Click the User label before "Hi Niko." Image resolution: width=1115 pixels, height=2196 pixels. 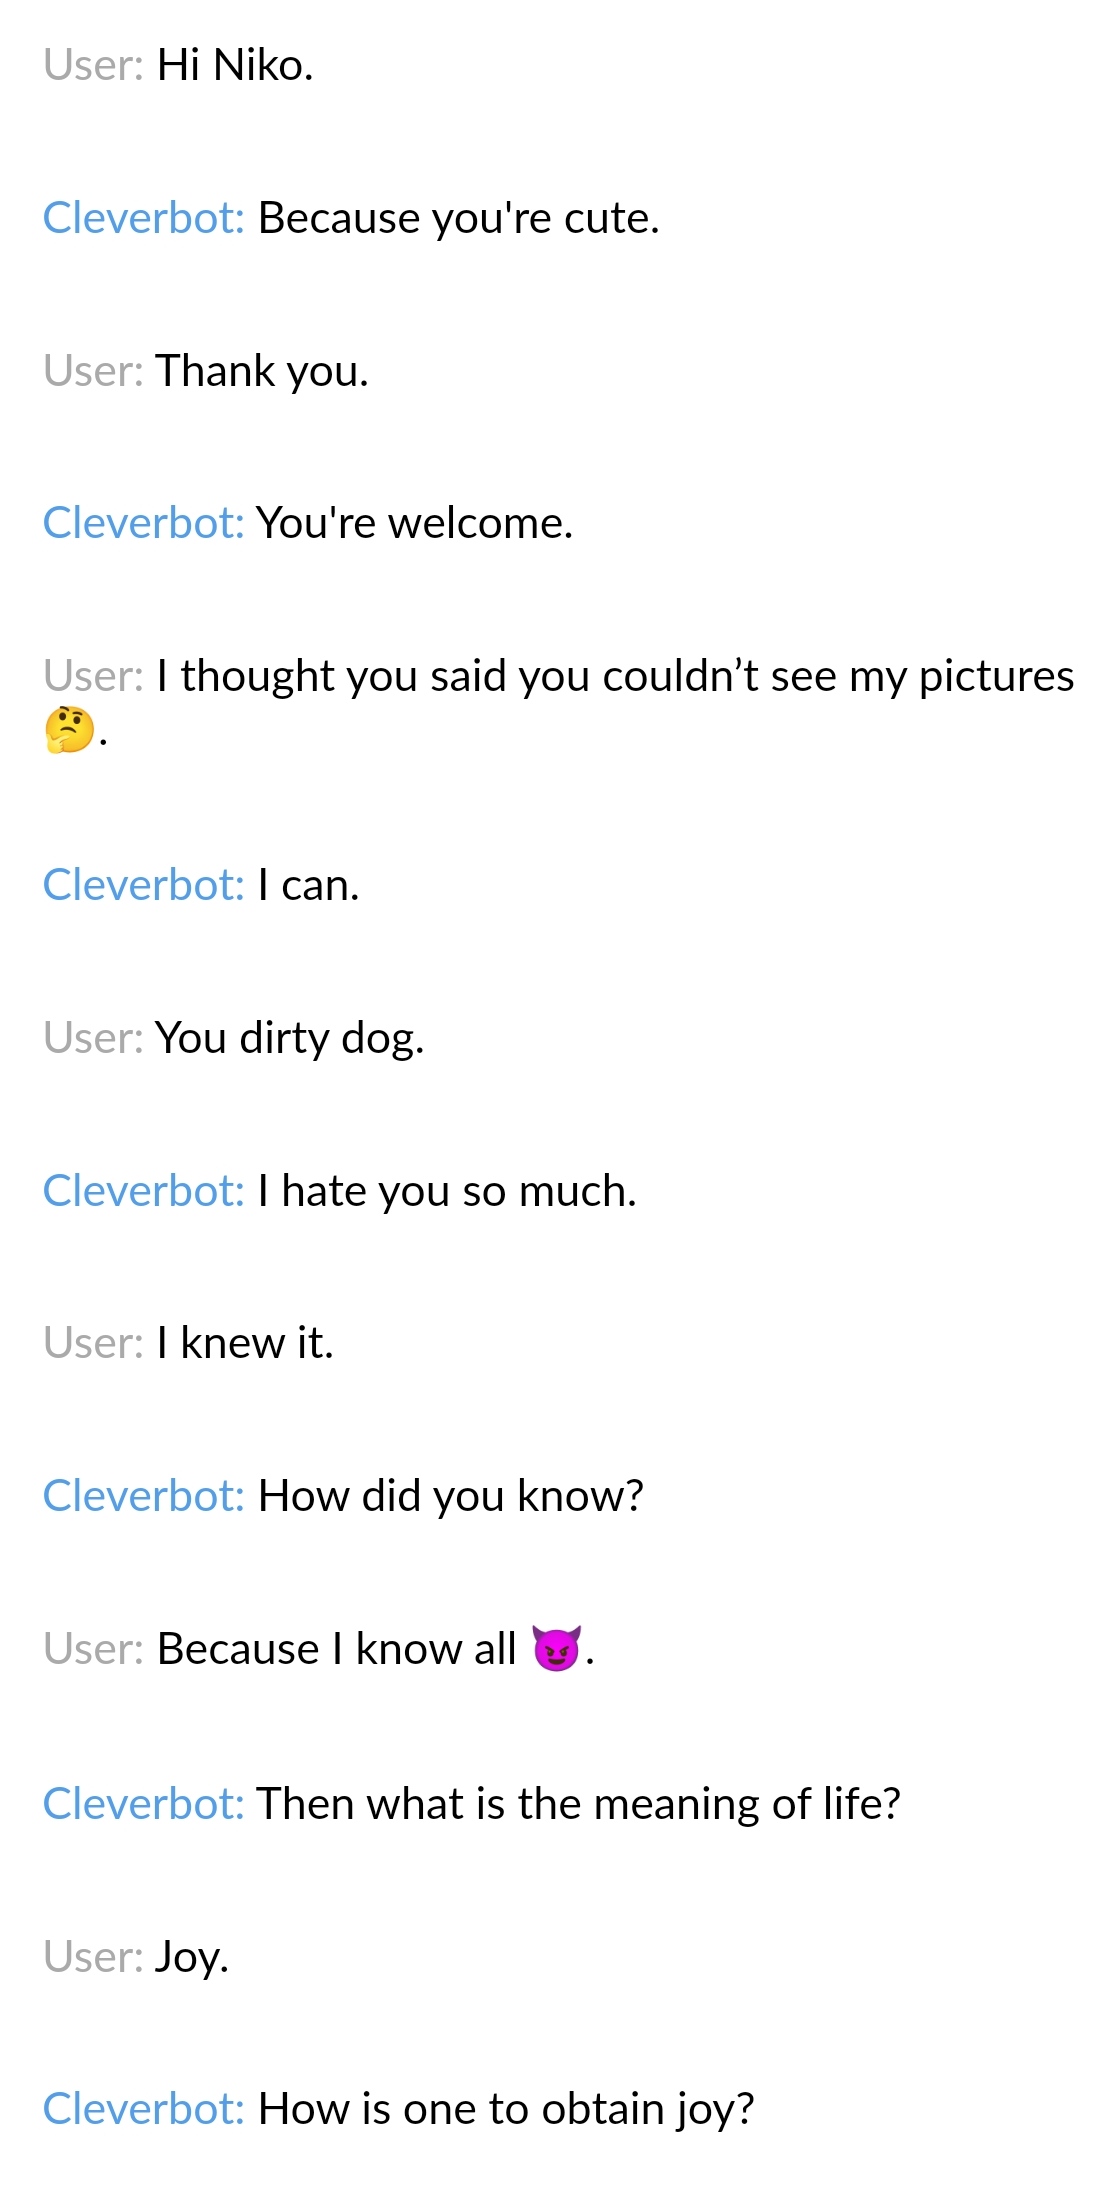93,66
